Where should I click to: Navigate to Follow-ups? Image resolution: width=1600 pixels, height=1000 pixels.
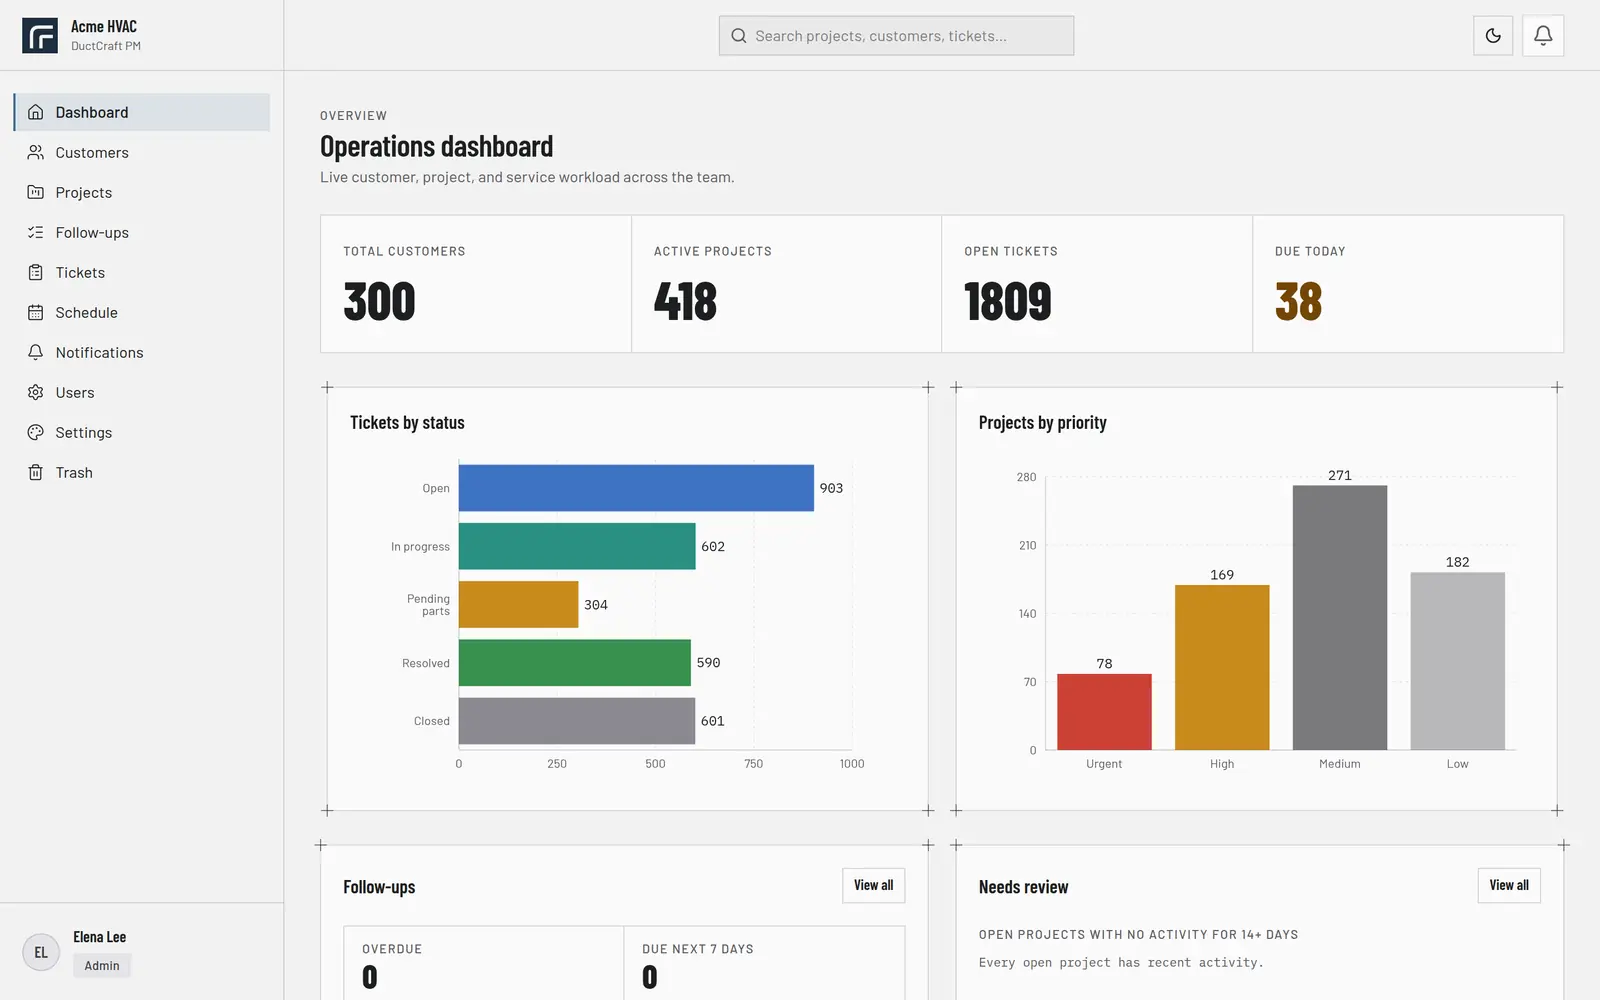click(142, 232)
